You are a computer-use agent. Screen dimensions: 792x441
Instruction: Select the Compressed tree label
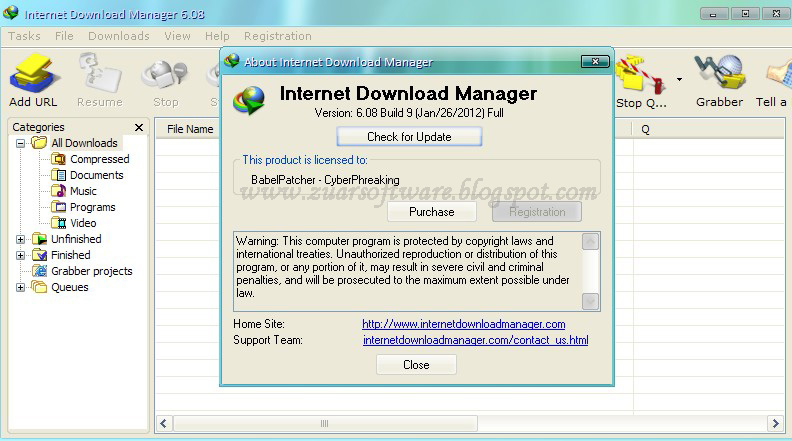[100, 159]
